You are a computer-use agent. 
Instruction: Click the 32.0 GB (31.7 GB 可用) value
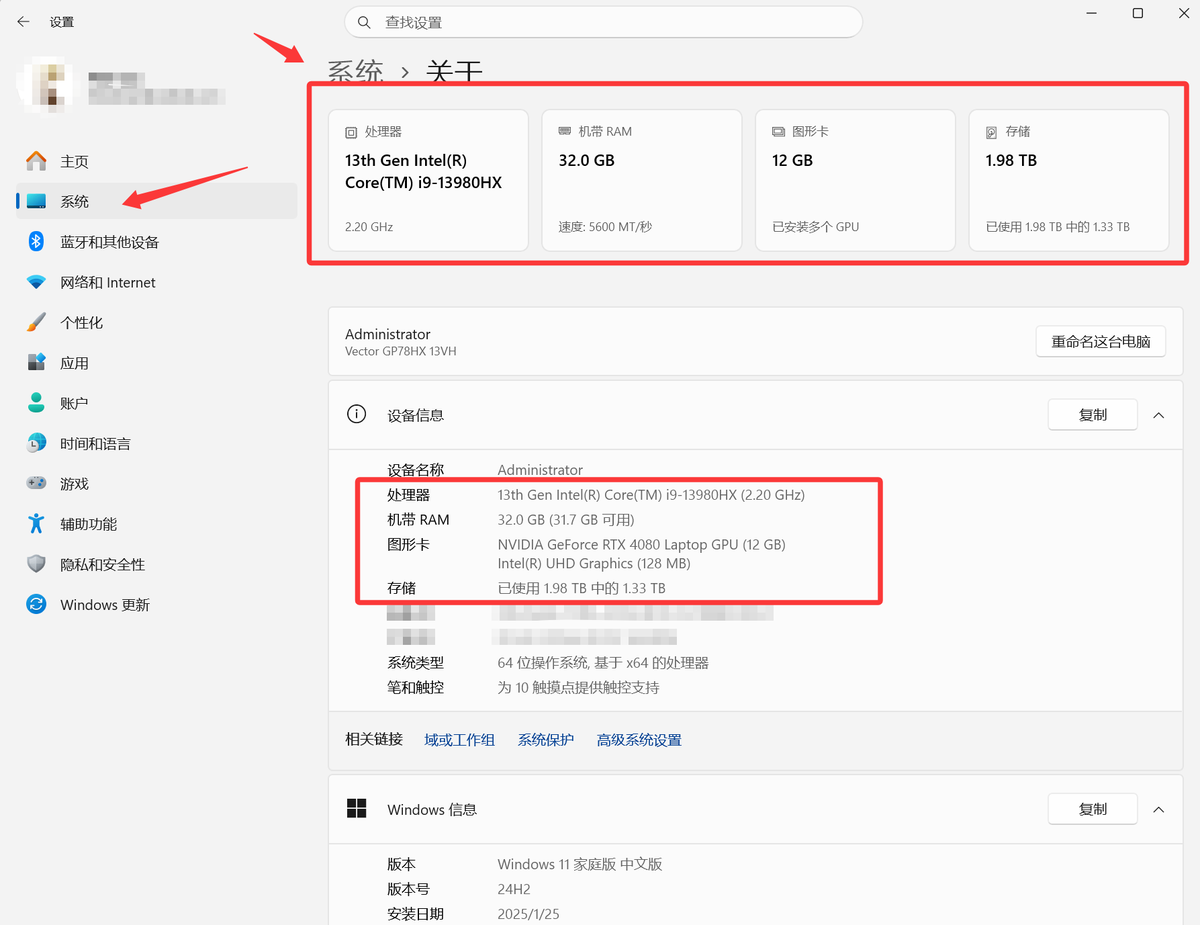point(566,520)
